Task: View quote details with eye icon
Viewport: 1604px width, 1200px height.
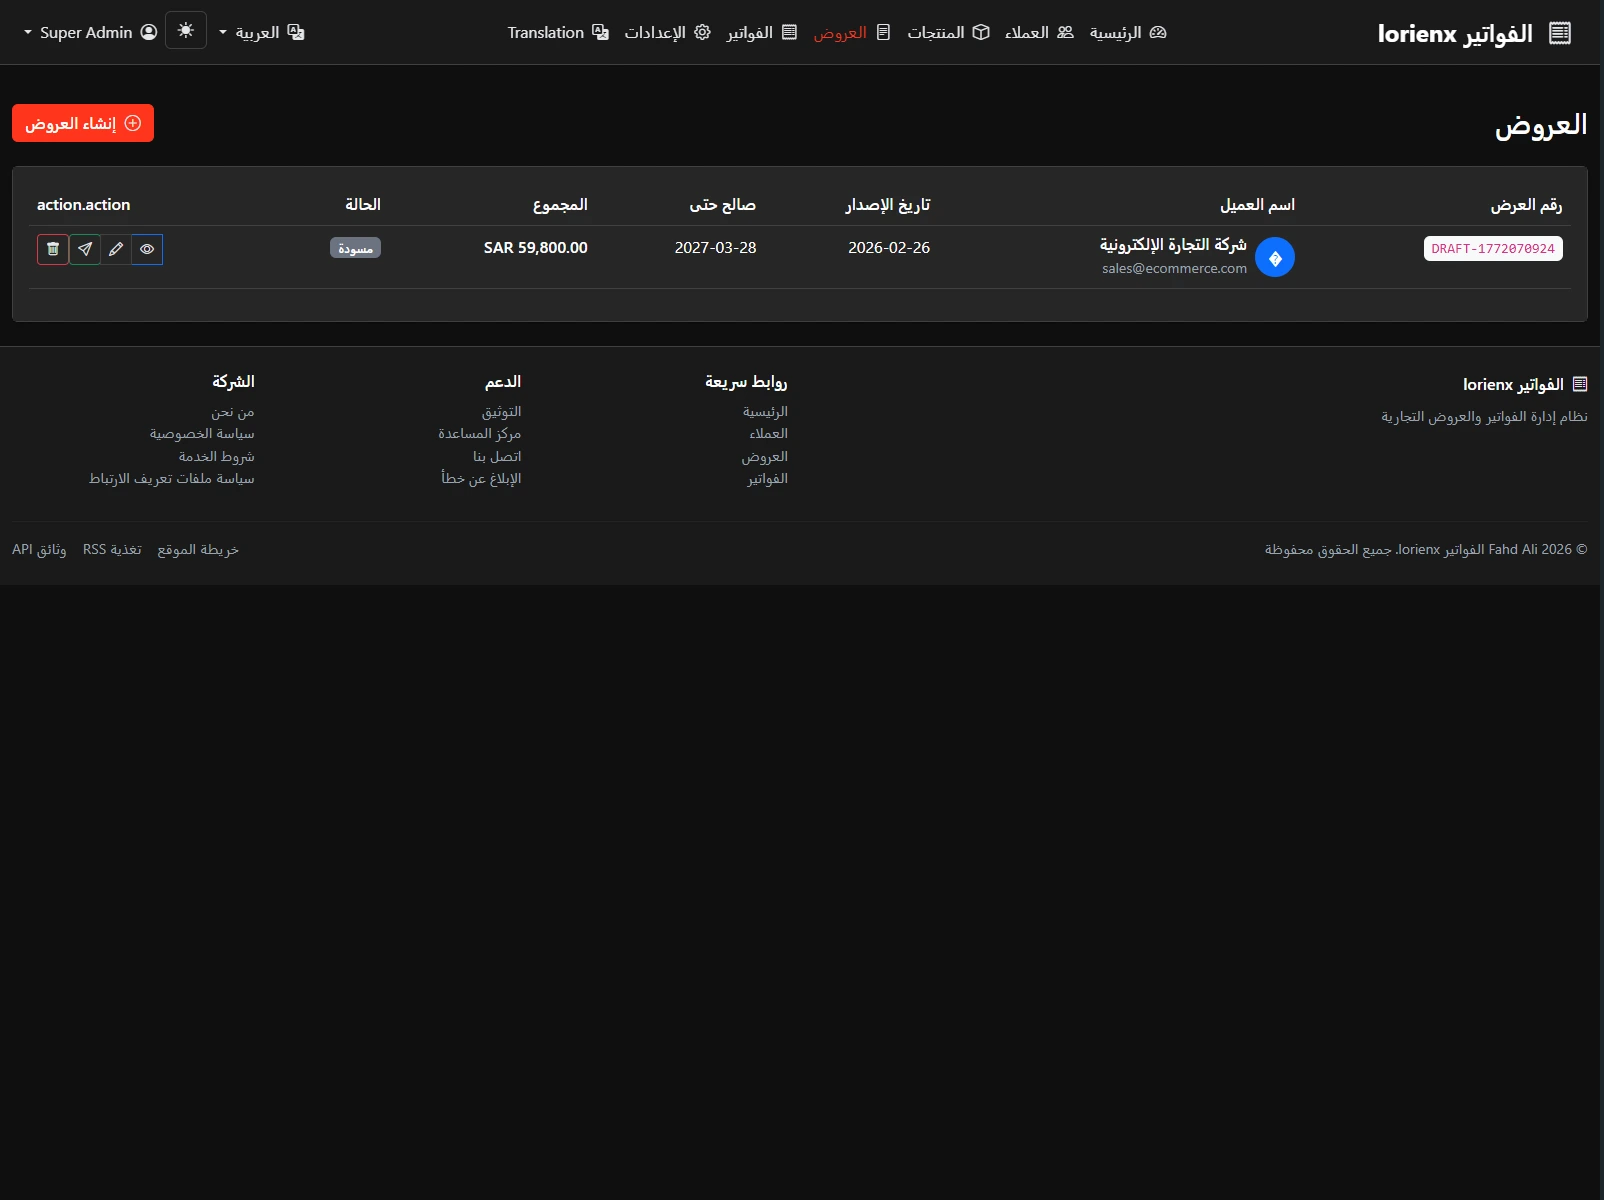Action: click(147, 249)
